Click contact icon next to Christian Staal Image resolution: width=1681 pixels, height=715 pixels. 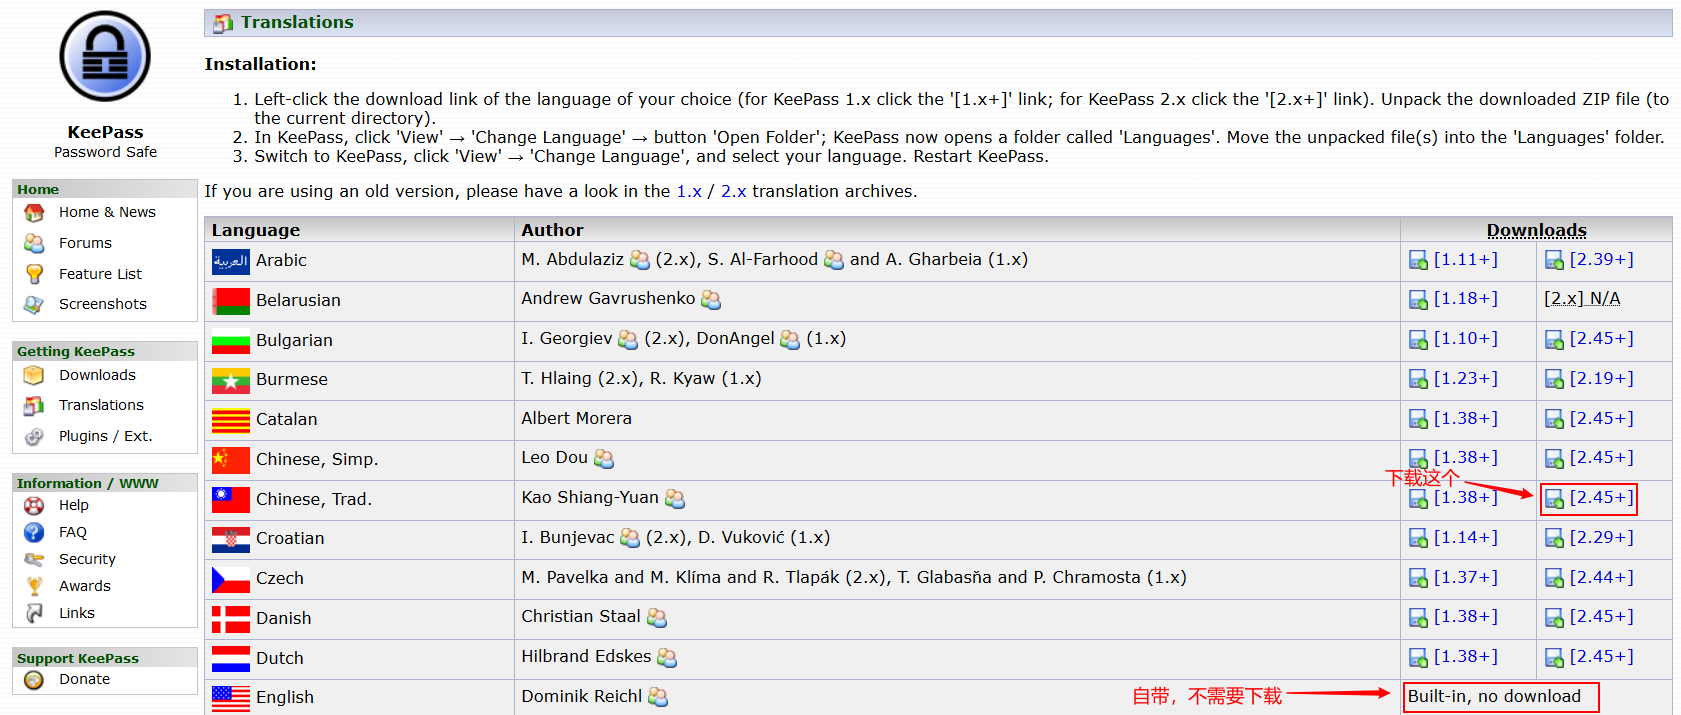tap(657, 618)
